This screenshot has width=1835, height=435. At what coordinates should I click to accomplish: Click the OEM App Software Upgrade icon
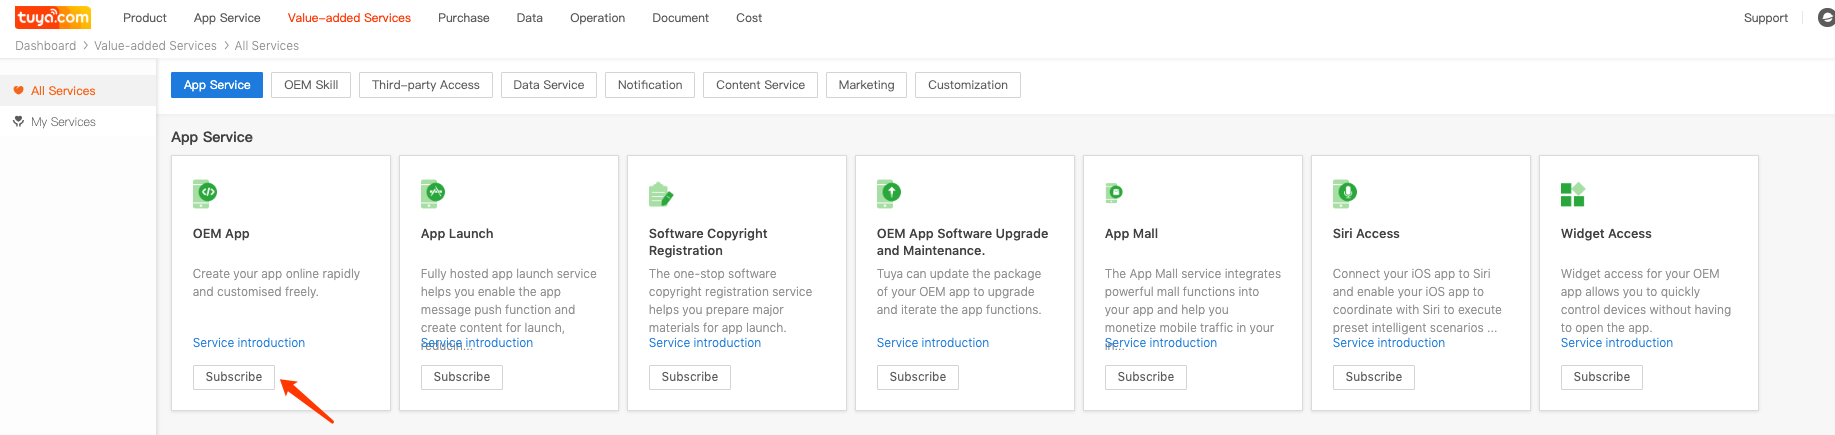click(x=889, y=193)
